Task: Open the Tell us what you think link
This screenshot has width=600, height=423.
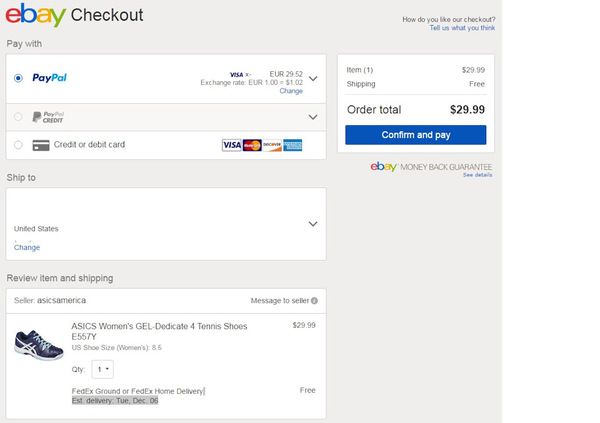Action: pyautogui.click(x=462, y=28)
